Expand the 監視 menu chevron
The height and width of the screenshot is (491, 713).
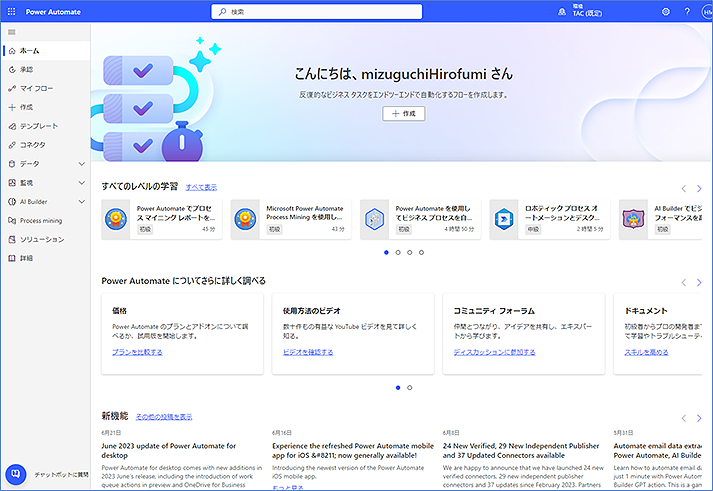(82, 183)
